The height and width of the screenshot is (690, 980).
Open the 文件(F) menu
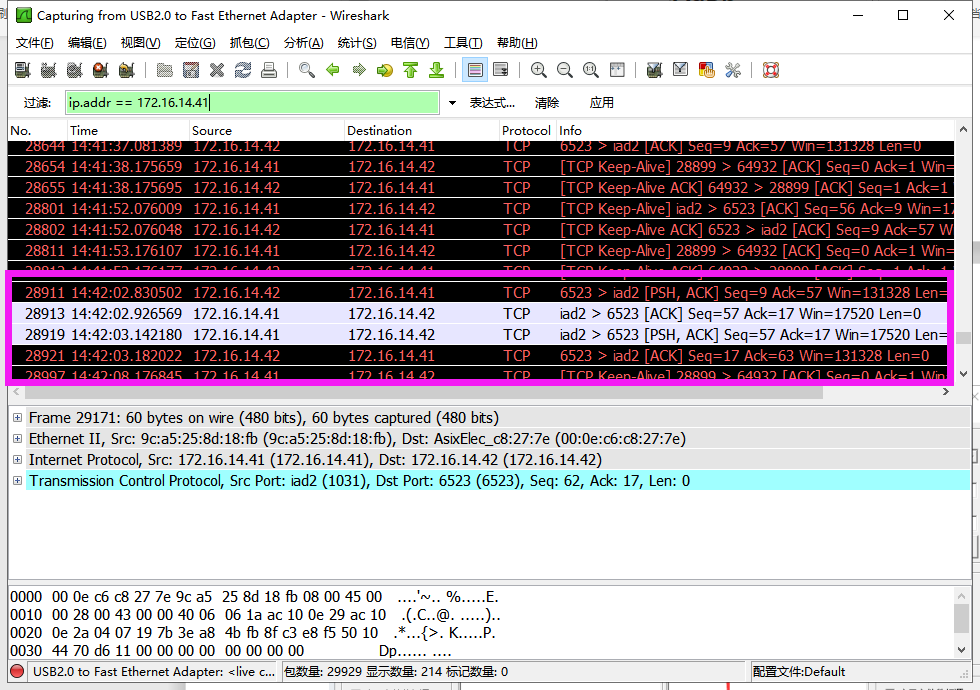[x=34, y=42]
